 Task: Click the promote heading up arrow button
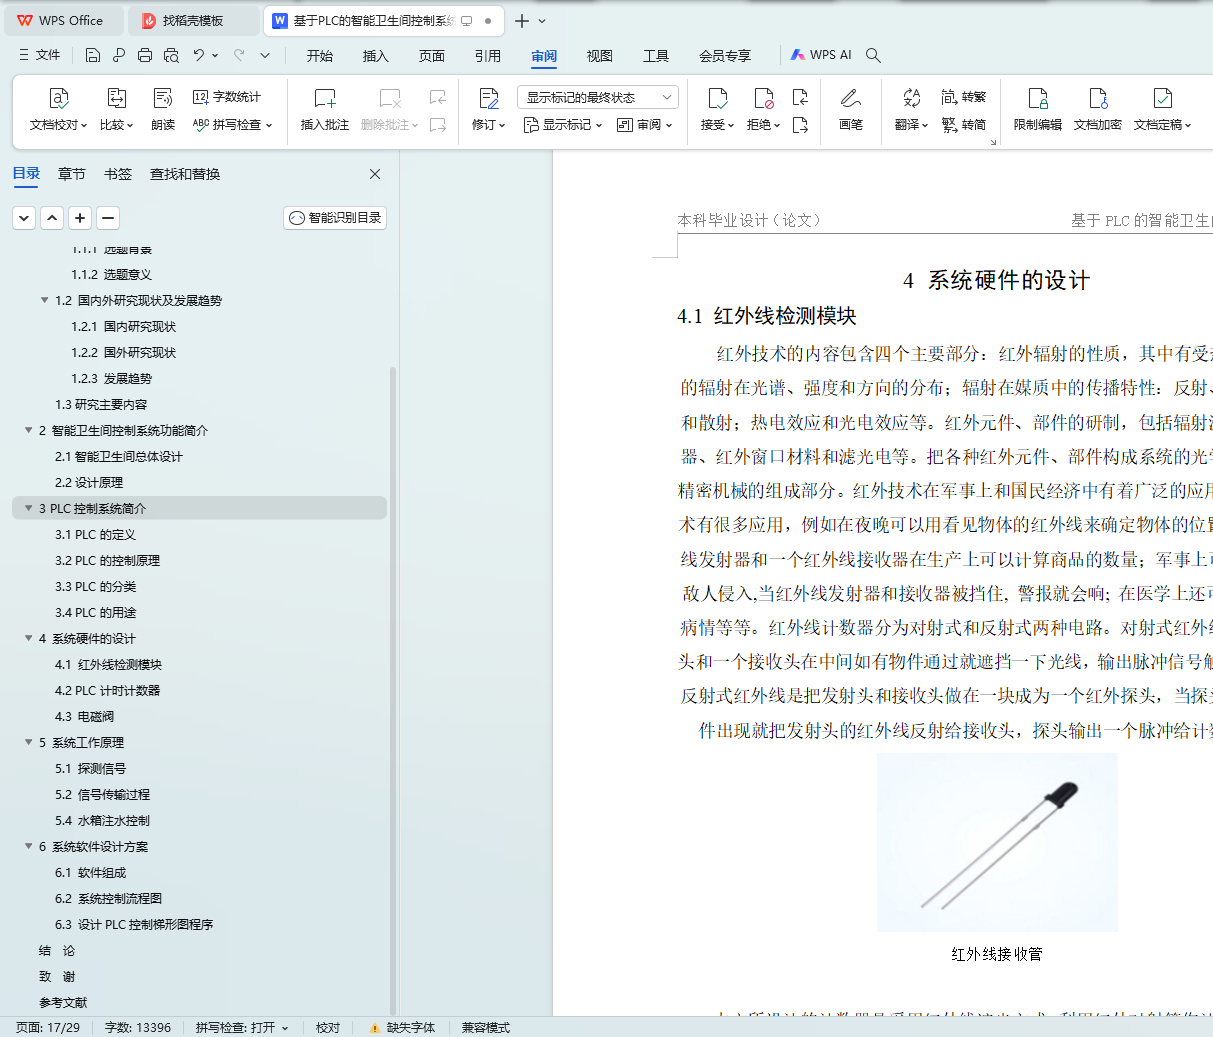(52, 218)
